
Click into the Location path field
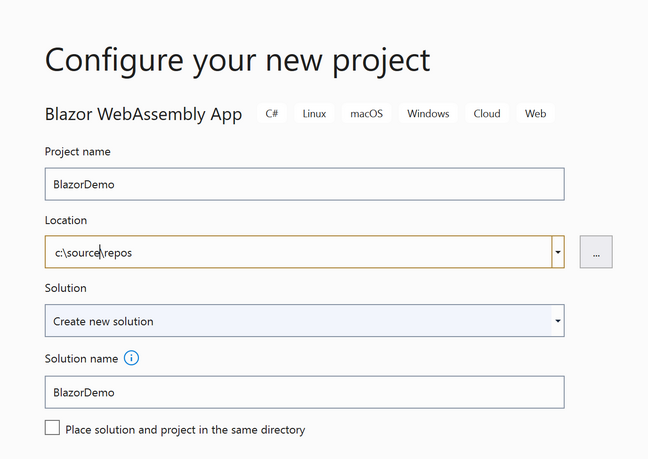298,252
